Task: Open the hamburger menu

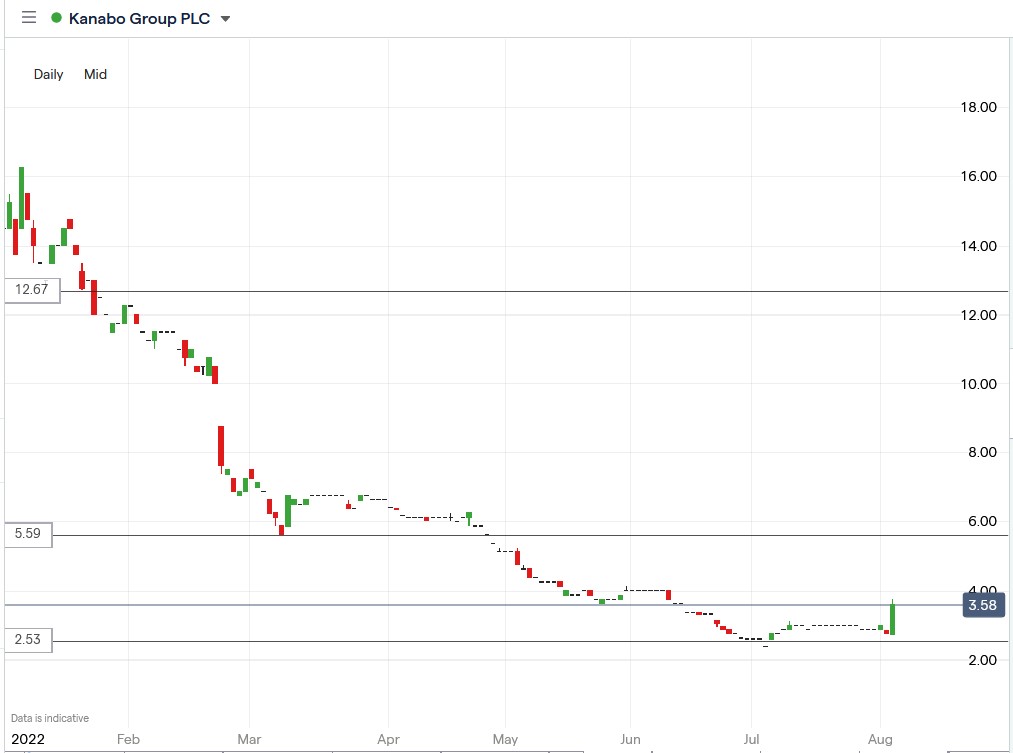Action: point(28,18)
